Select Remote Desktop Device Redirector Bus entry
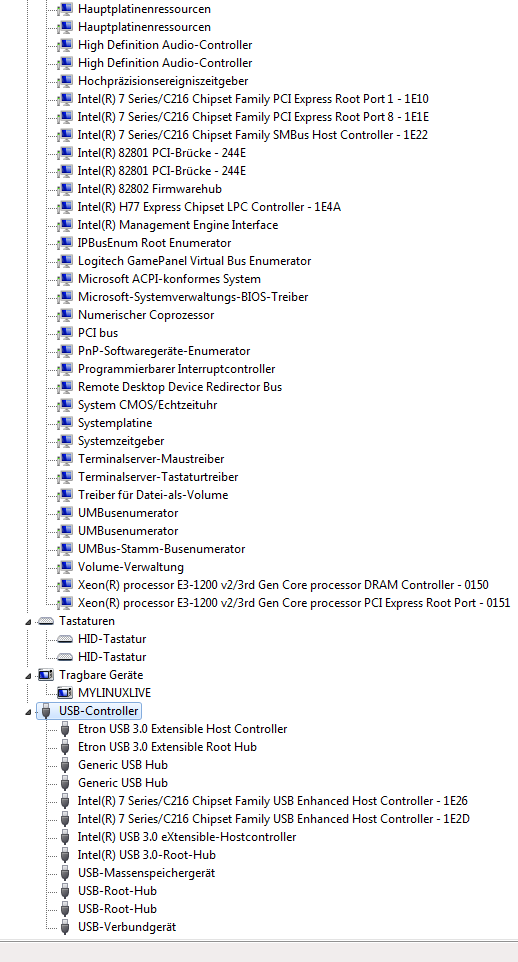The image size is (518, 962). [180, 387]
